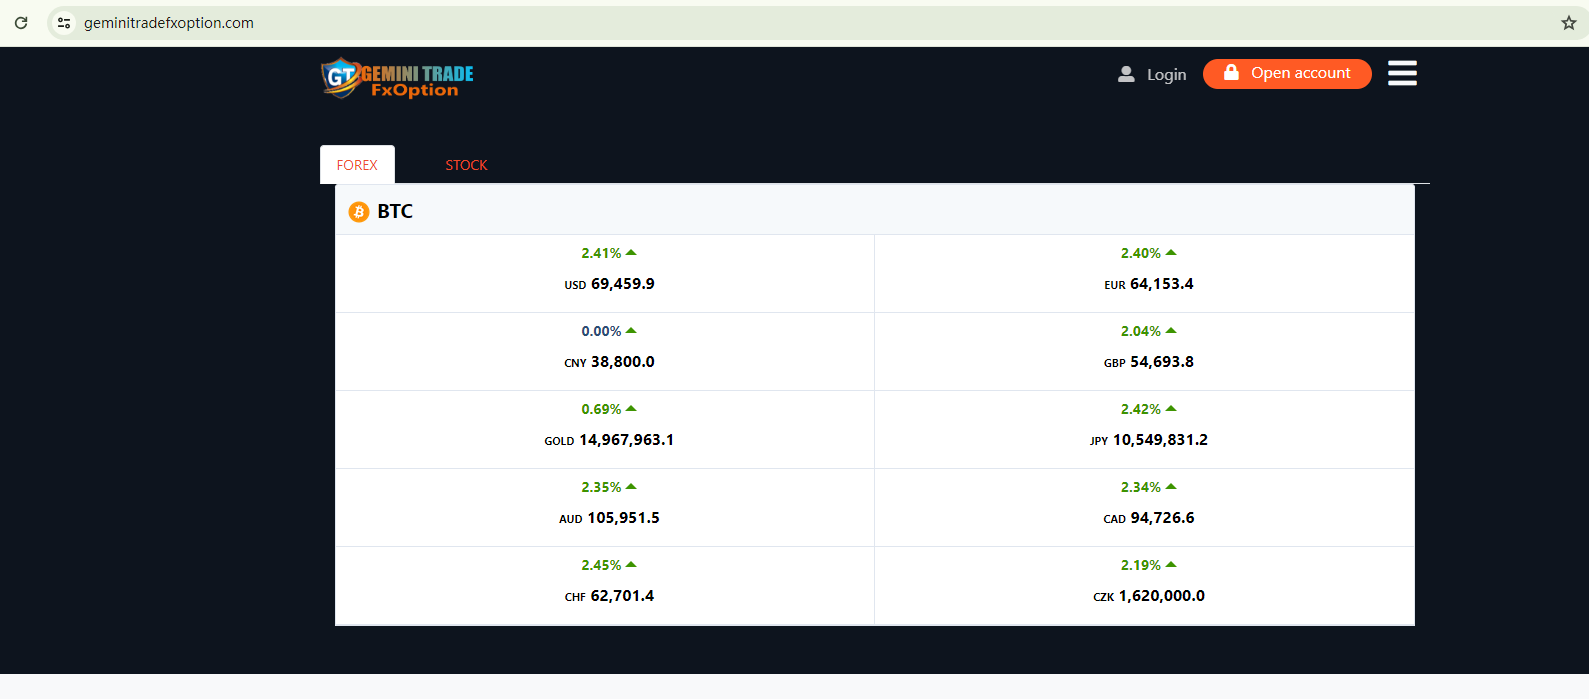The image size is (1589, 699).
Task: Switch to the FOREX tab
Action: point(357,165)
